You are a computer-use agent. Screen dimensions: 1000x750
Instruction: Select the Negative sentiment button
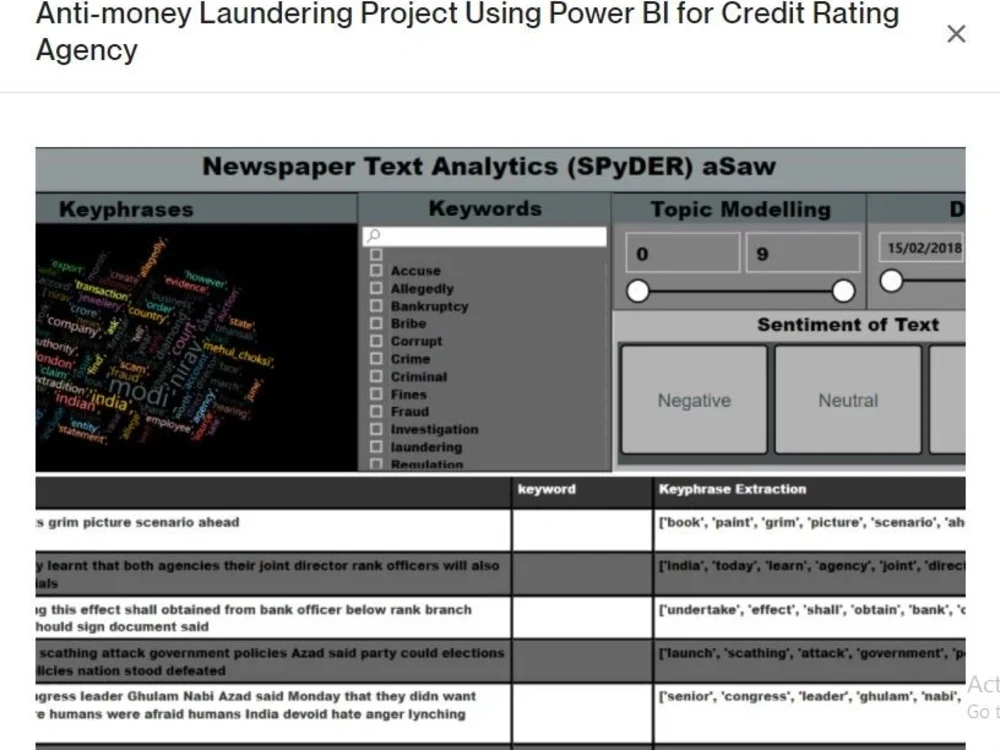(x=694, y=400)
